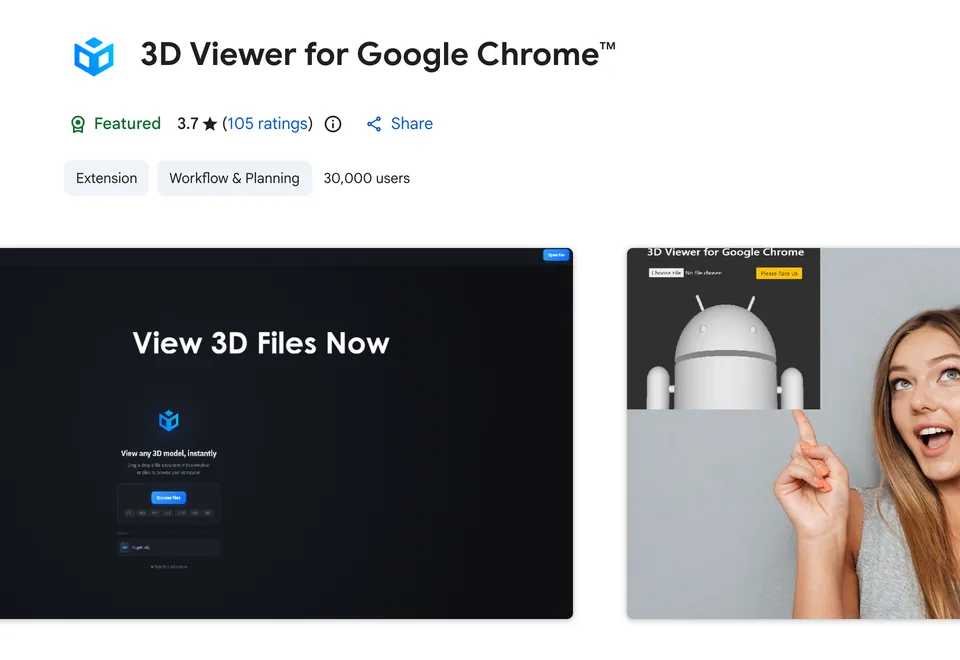Viewport: 960px width, 660px height.
Task: Open the Android model screenshot thumbnail
Action: 793,433
